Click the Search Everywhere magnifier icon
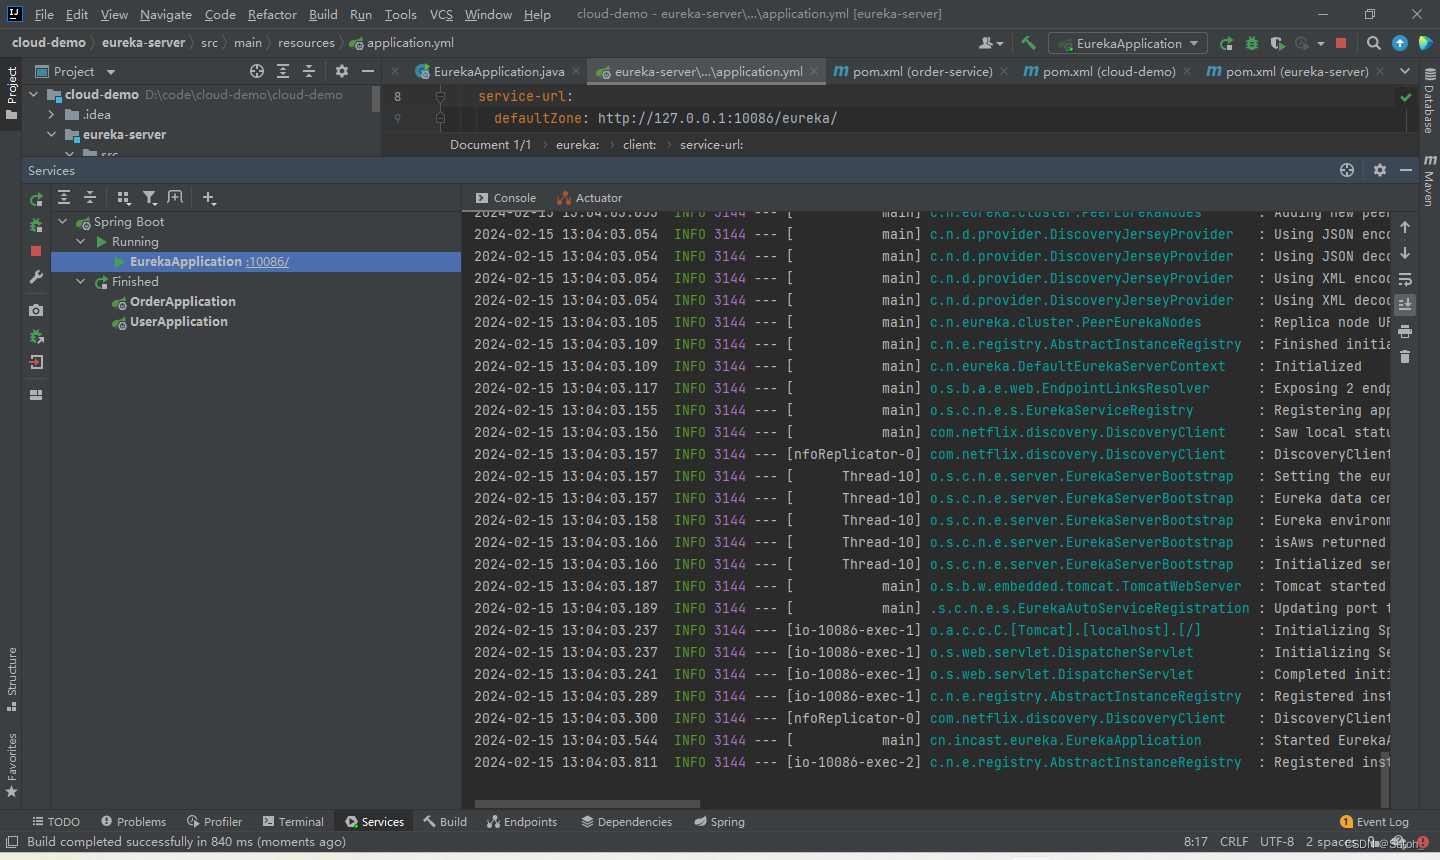 (x=1374, y=43)
